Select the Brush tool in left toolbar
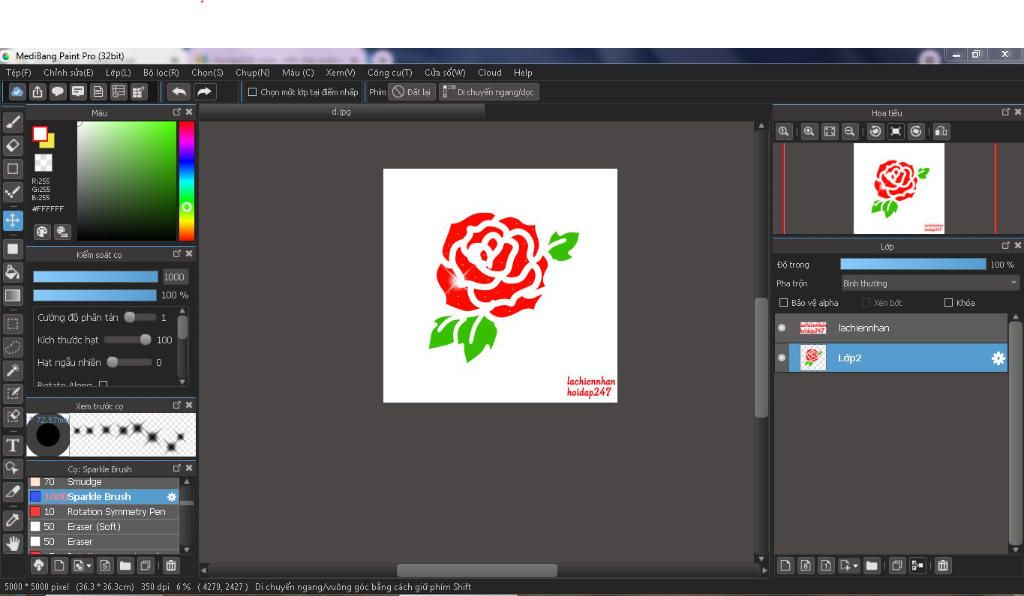This screenshot has width=1024, height=596. pos(12,121)
